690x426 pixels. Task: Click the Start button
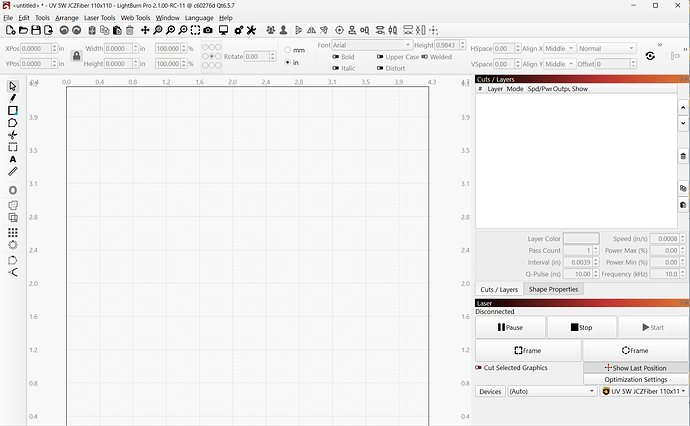653,327
